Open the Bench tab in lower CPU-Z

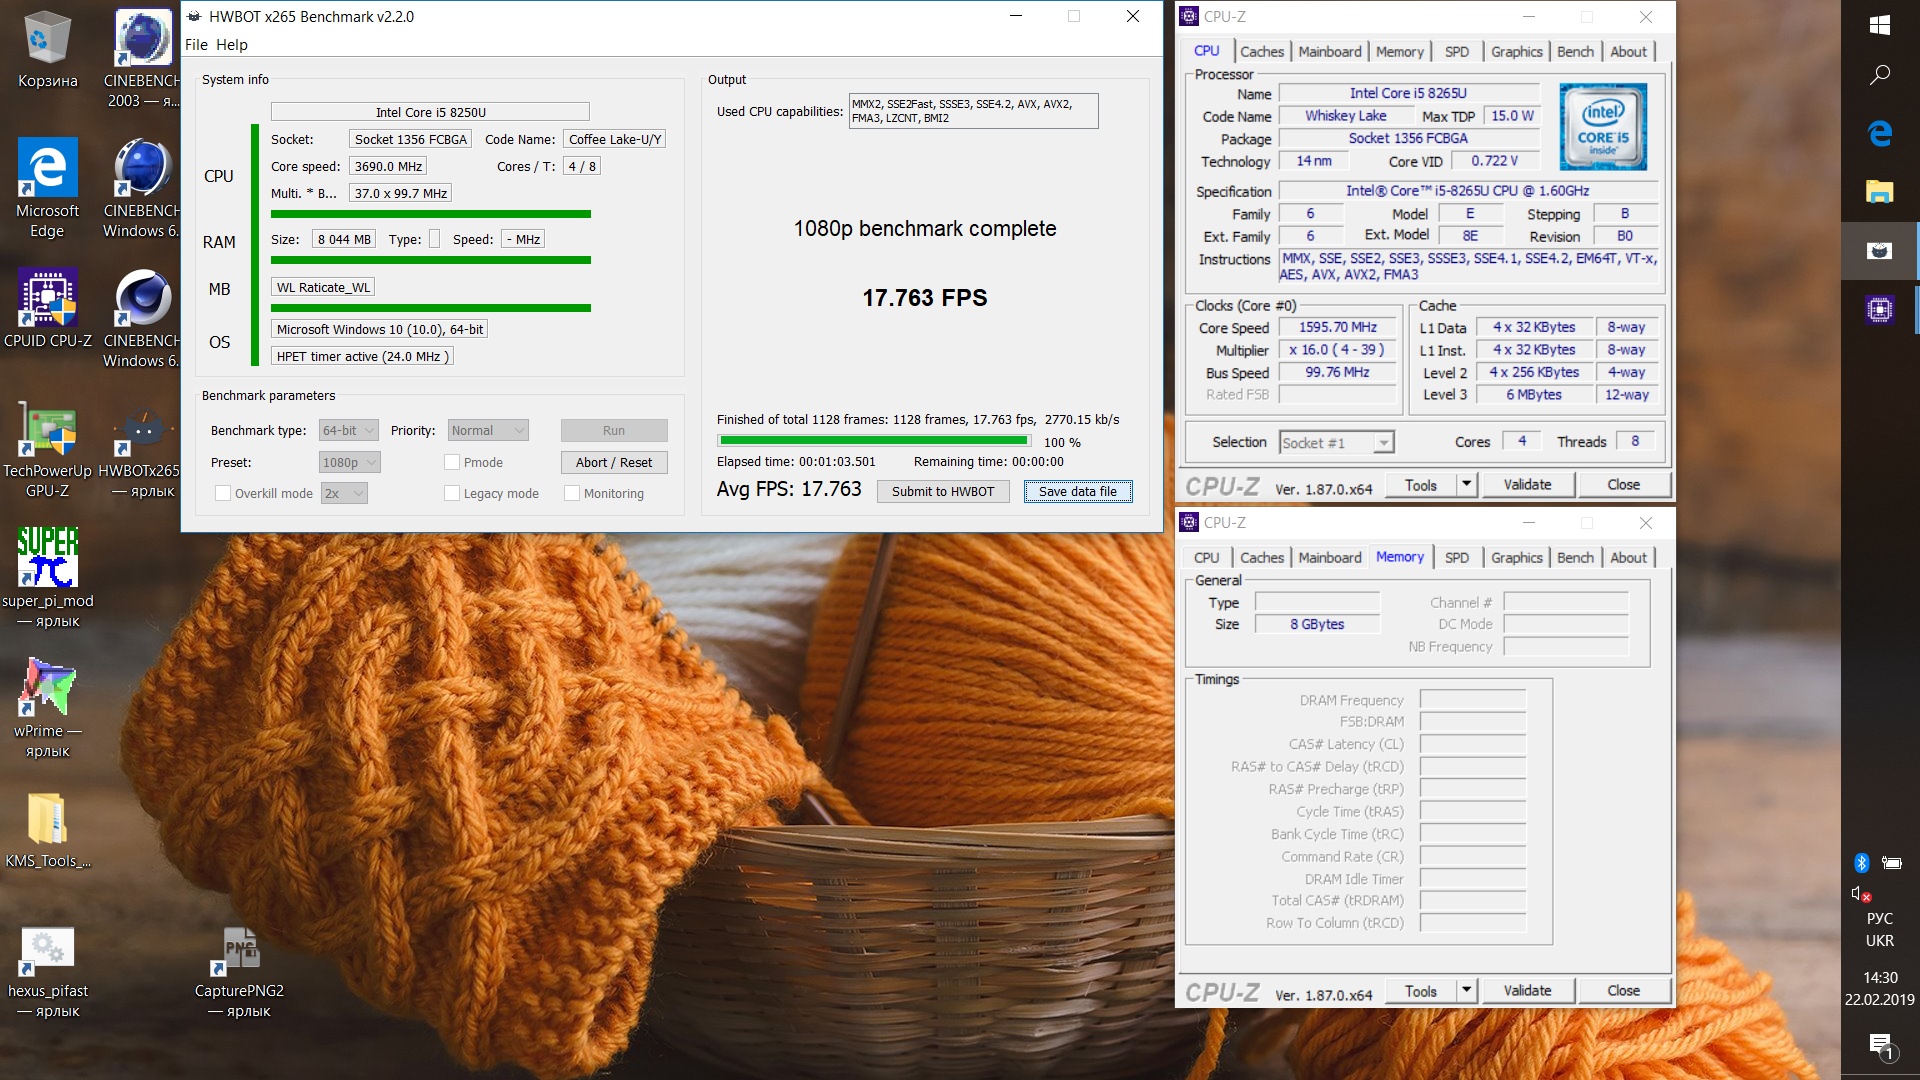click(x=1575, y=557)
